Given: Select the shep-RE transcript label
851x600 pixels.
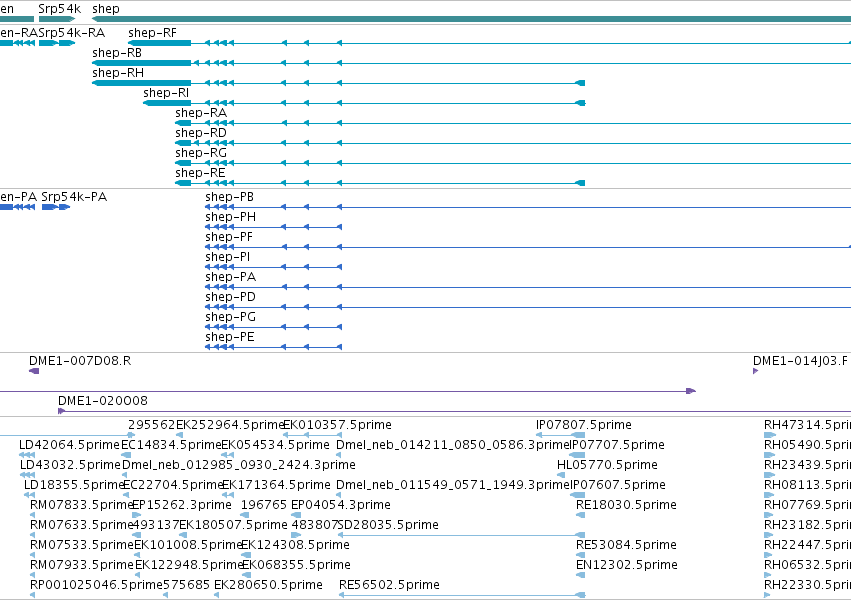Looking at the screenshot, I should point(200,173).
